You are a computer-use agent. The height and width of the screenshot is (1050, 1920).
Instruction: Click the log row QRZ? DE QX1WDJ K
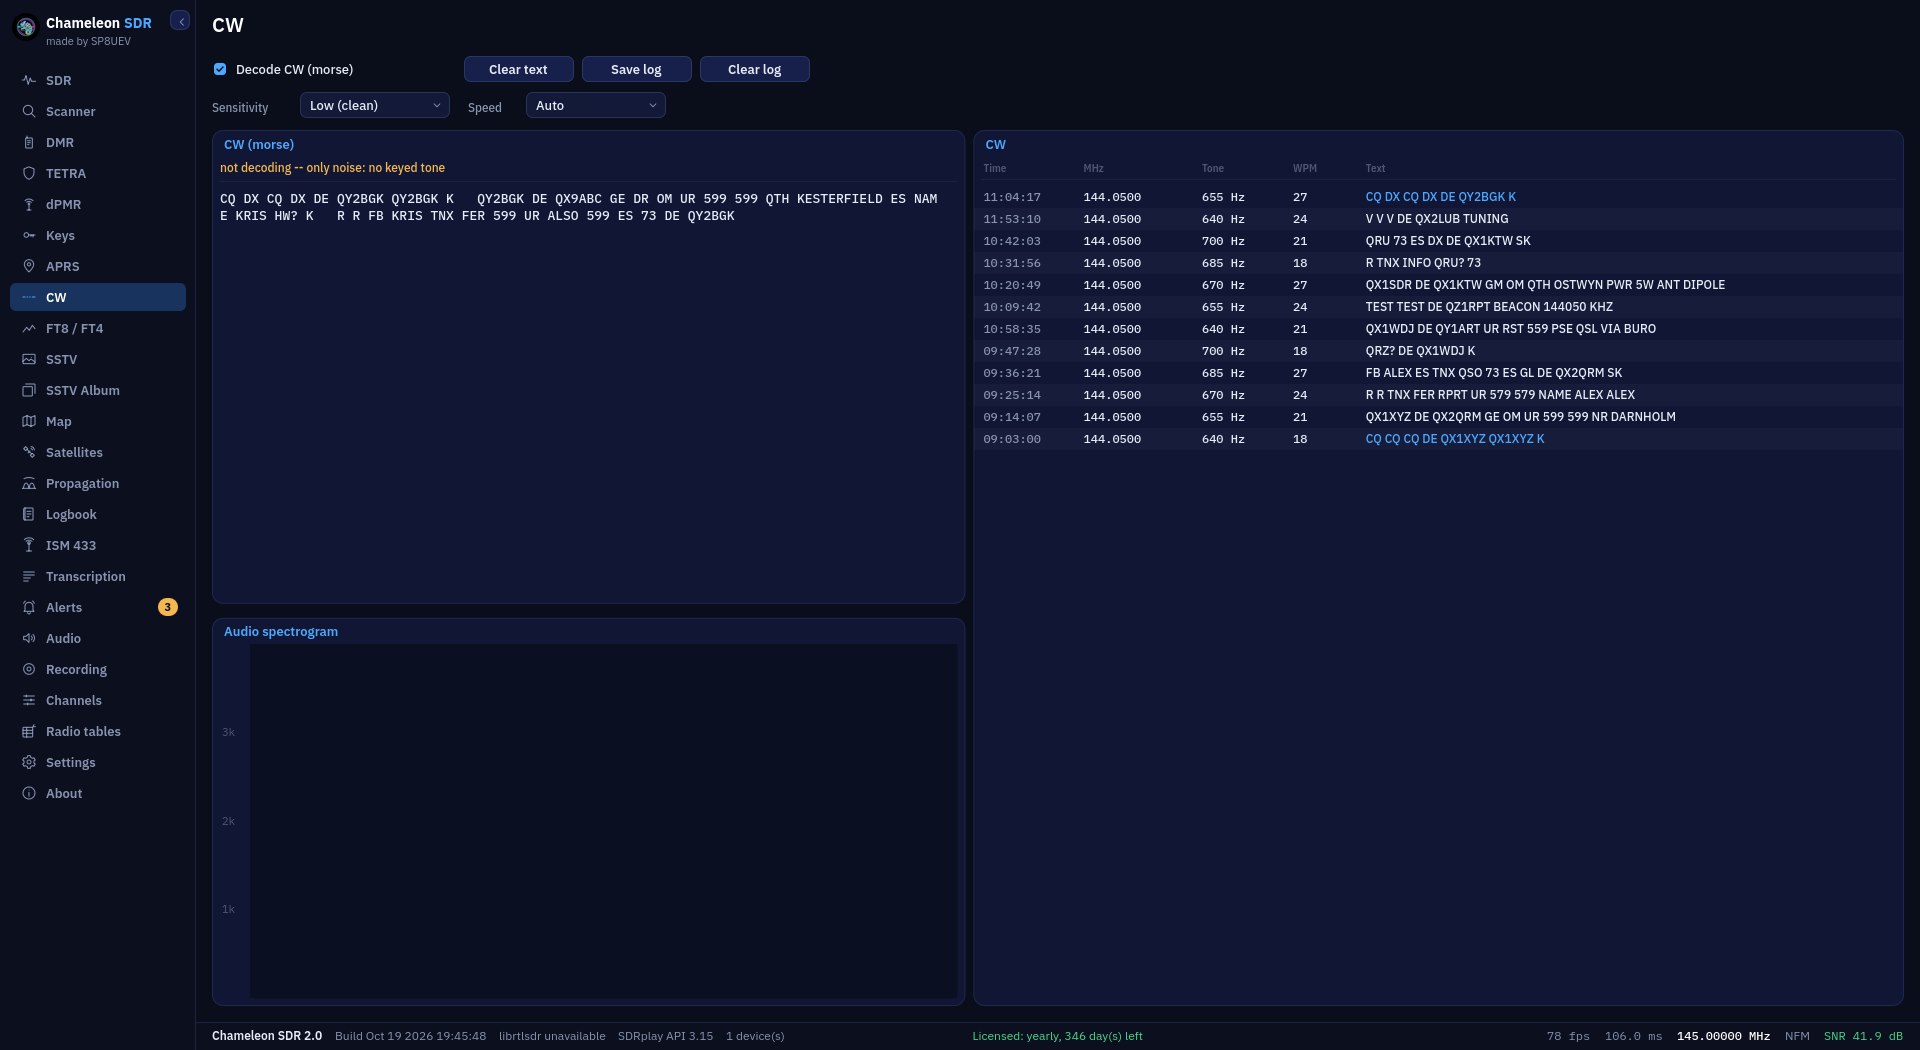click(x=1438, y=351)
